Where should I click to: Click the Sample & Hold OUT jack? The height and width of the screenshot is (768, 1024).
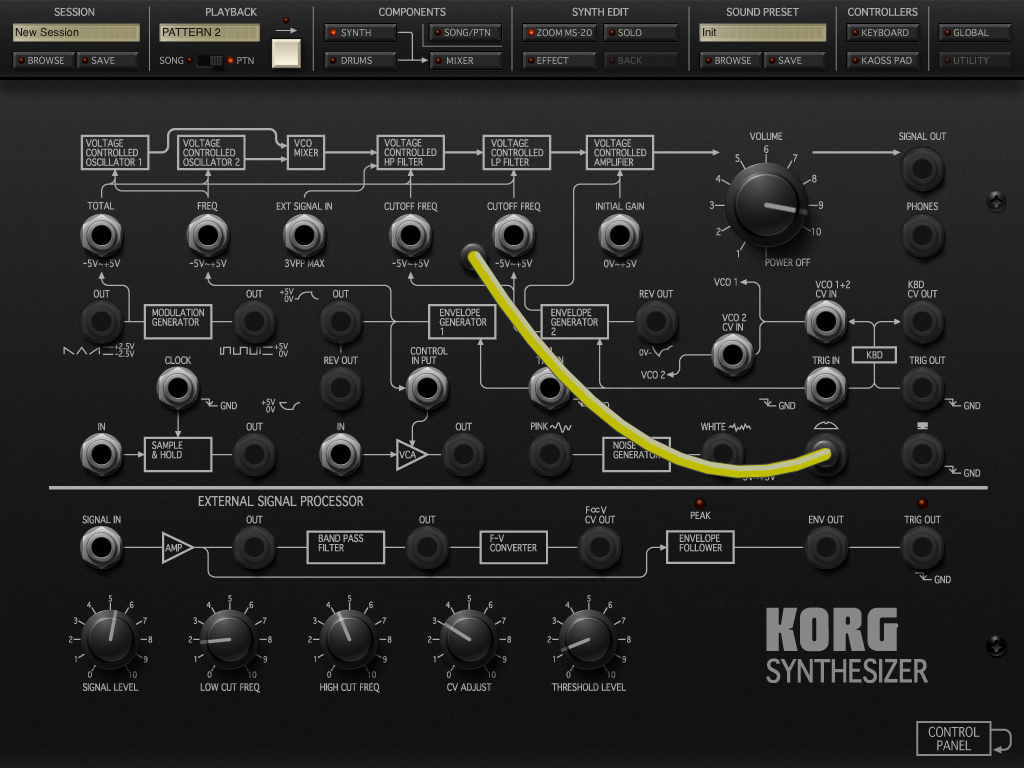pyautogui.click(x=254, y=455)
